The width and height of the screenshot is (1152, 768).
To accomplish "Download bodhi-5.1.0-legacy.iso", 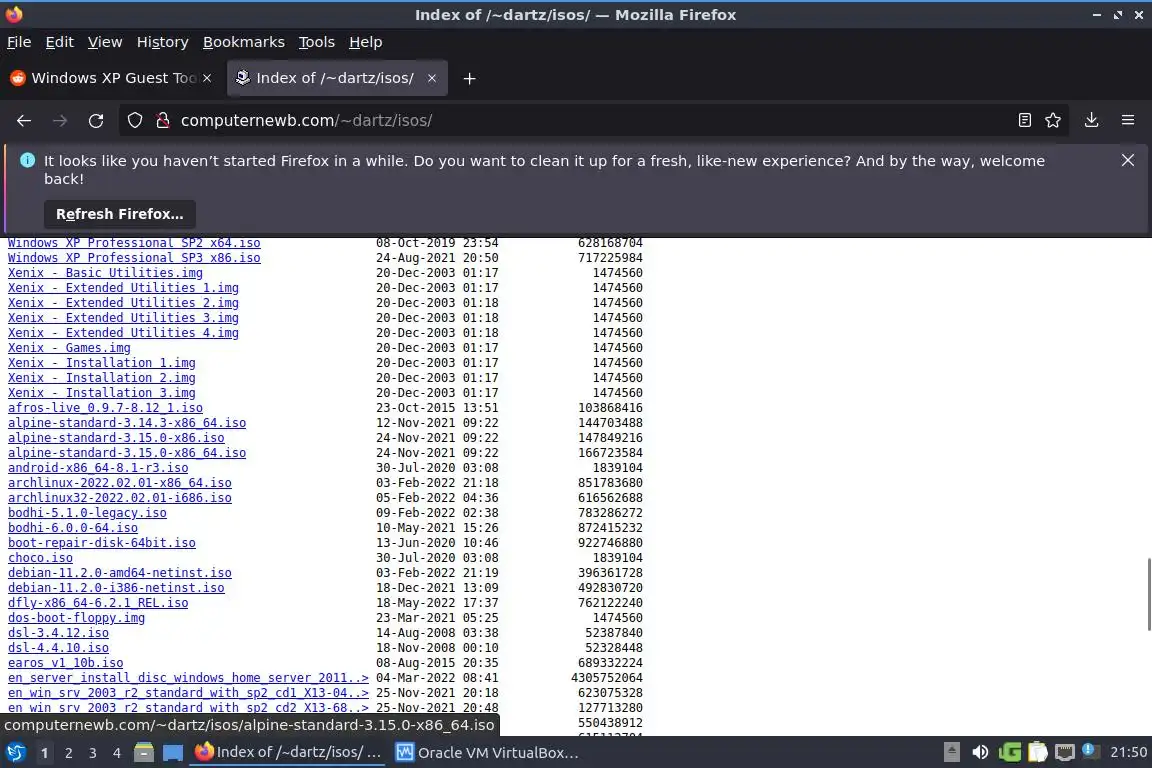I will (x=87, y=513).
